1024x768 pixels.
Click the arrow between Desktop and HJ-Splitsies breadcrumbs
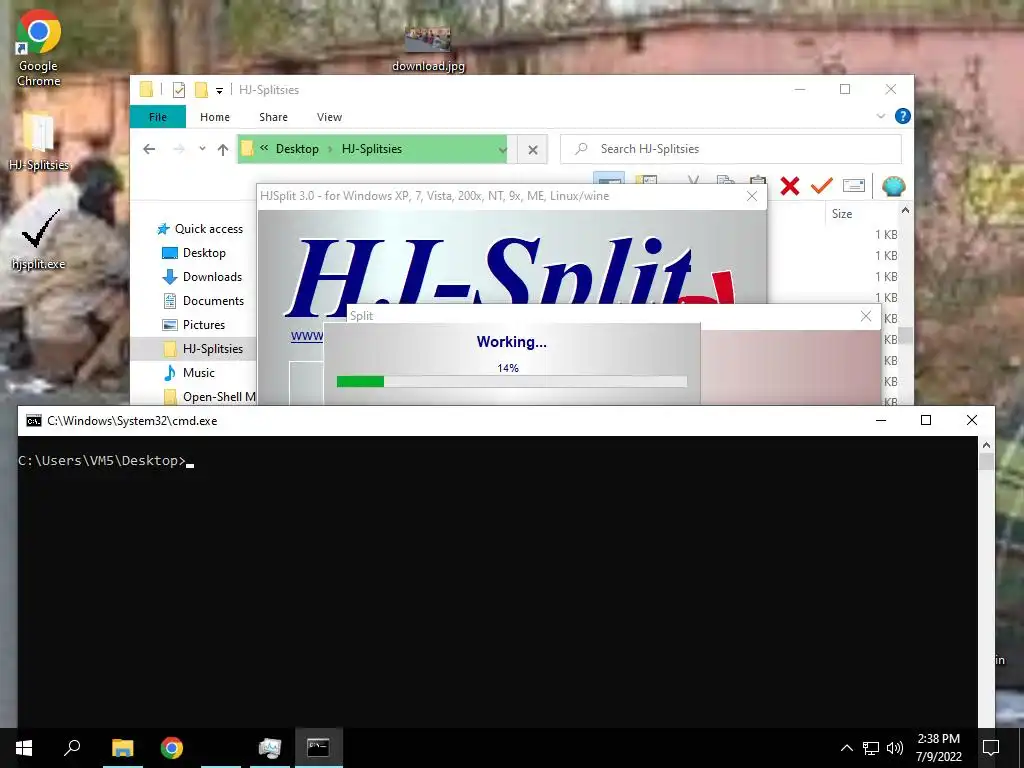[330, 149]
